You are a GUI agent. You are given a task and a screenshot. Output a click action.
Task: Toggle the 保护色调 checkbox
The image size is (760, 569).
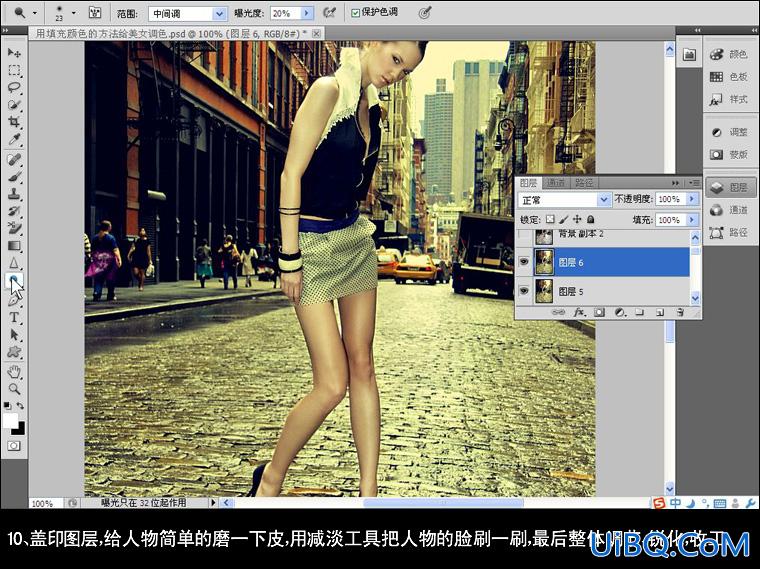click(356, 13)
